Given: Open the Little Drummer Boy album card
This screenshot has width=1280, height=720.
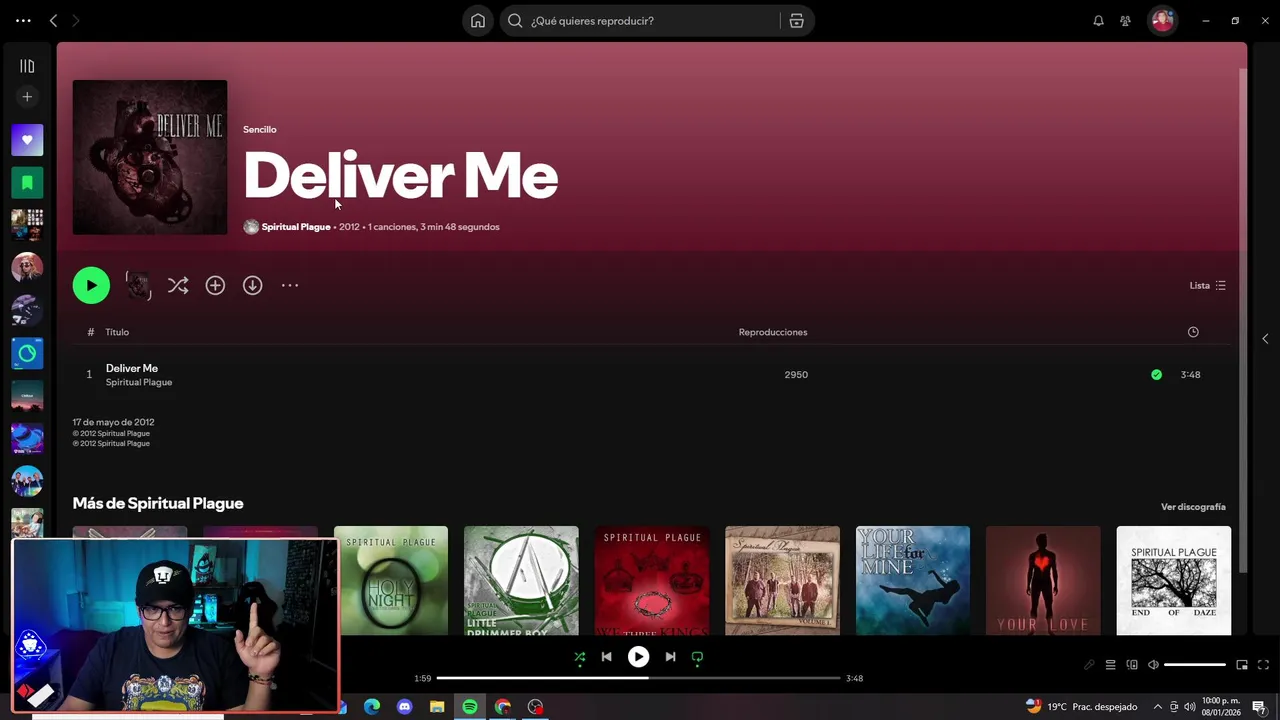Looking at the screenshot, I should [x=521, y=581].
